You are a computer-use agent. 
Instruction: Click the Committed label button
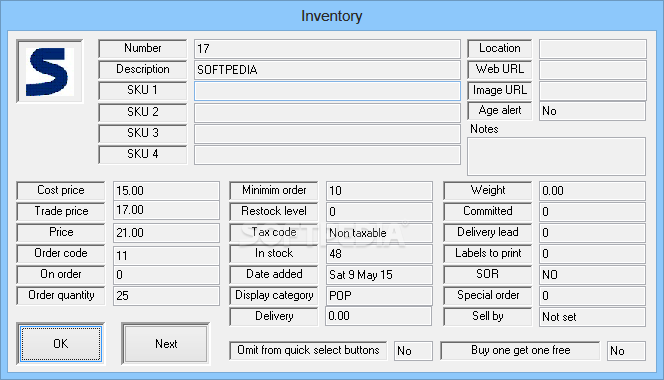pos(488,211)
